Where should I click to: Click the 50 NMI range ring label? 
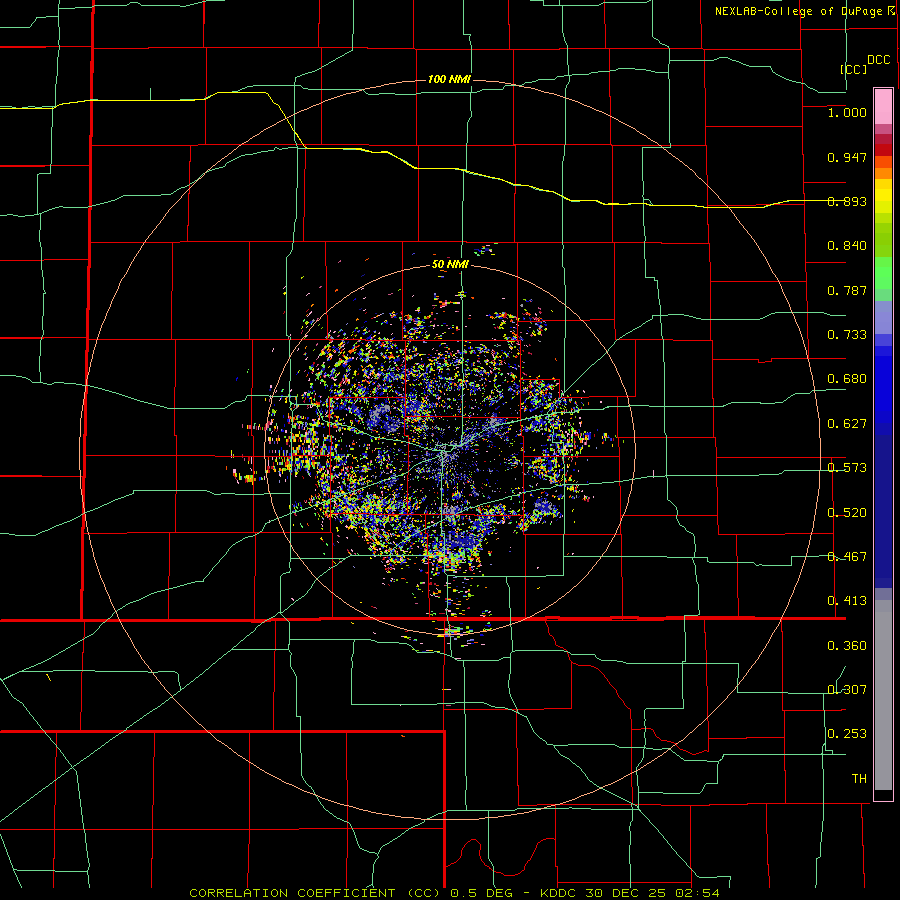[450, 265]
